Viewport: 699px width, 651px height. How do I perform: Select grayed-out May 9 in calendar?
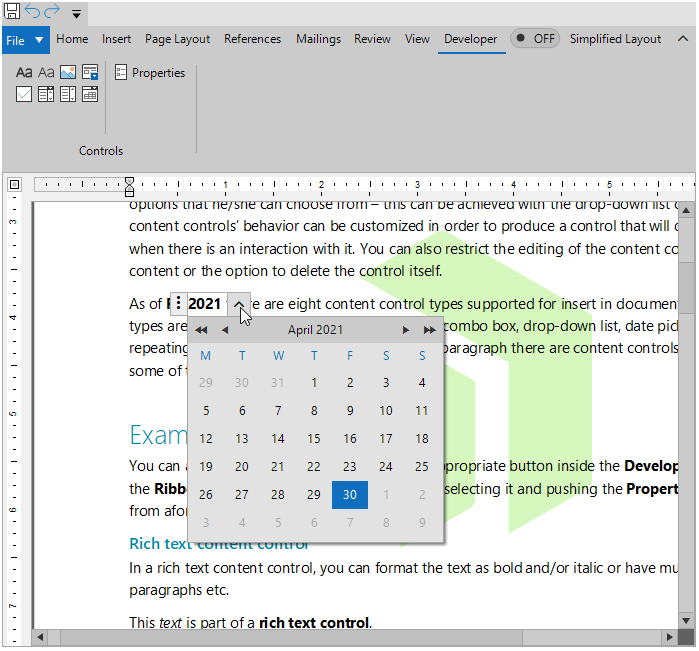[x=422, y=523]
